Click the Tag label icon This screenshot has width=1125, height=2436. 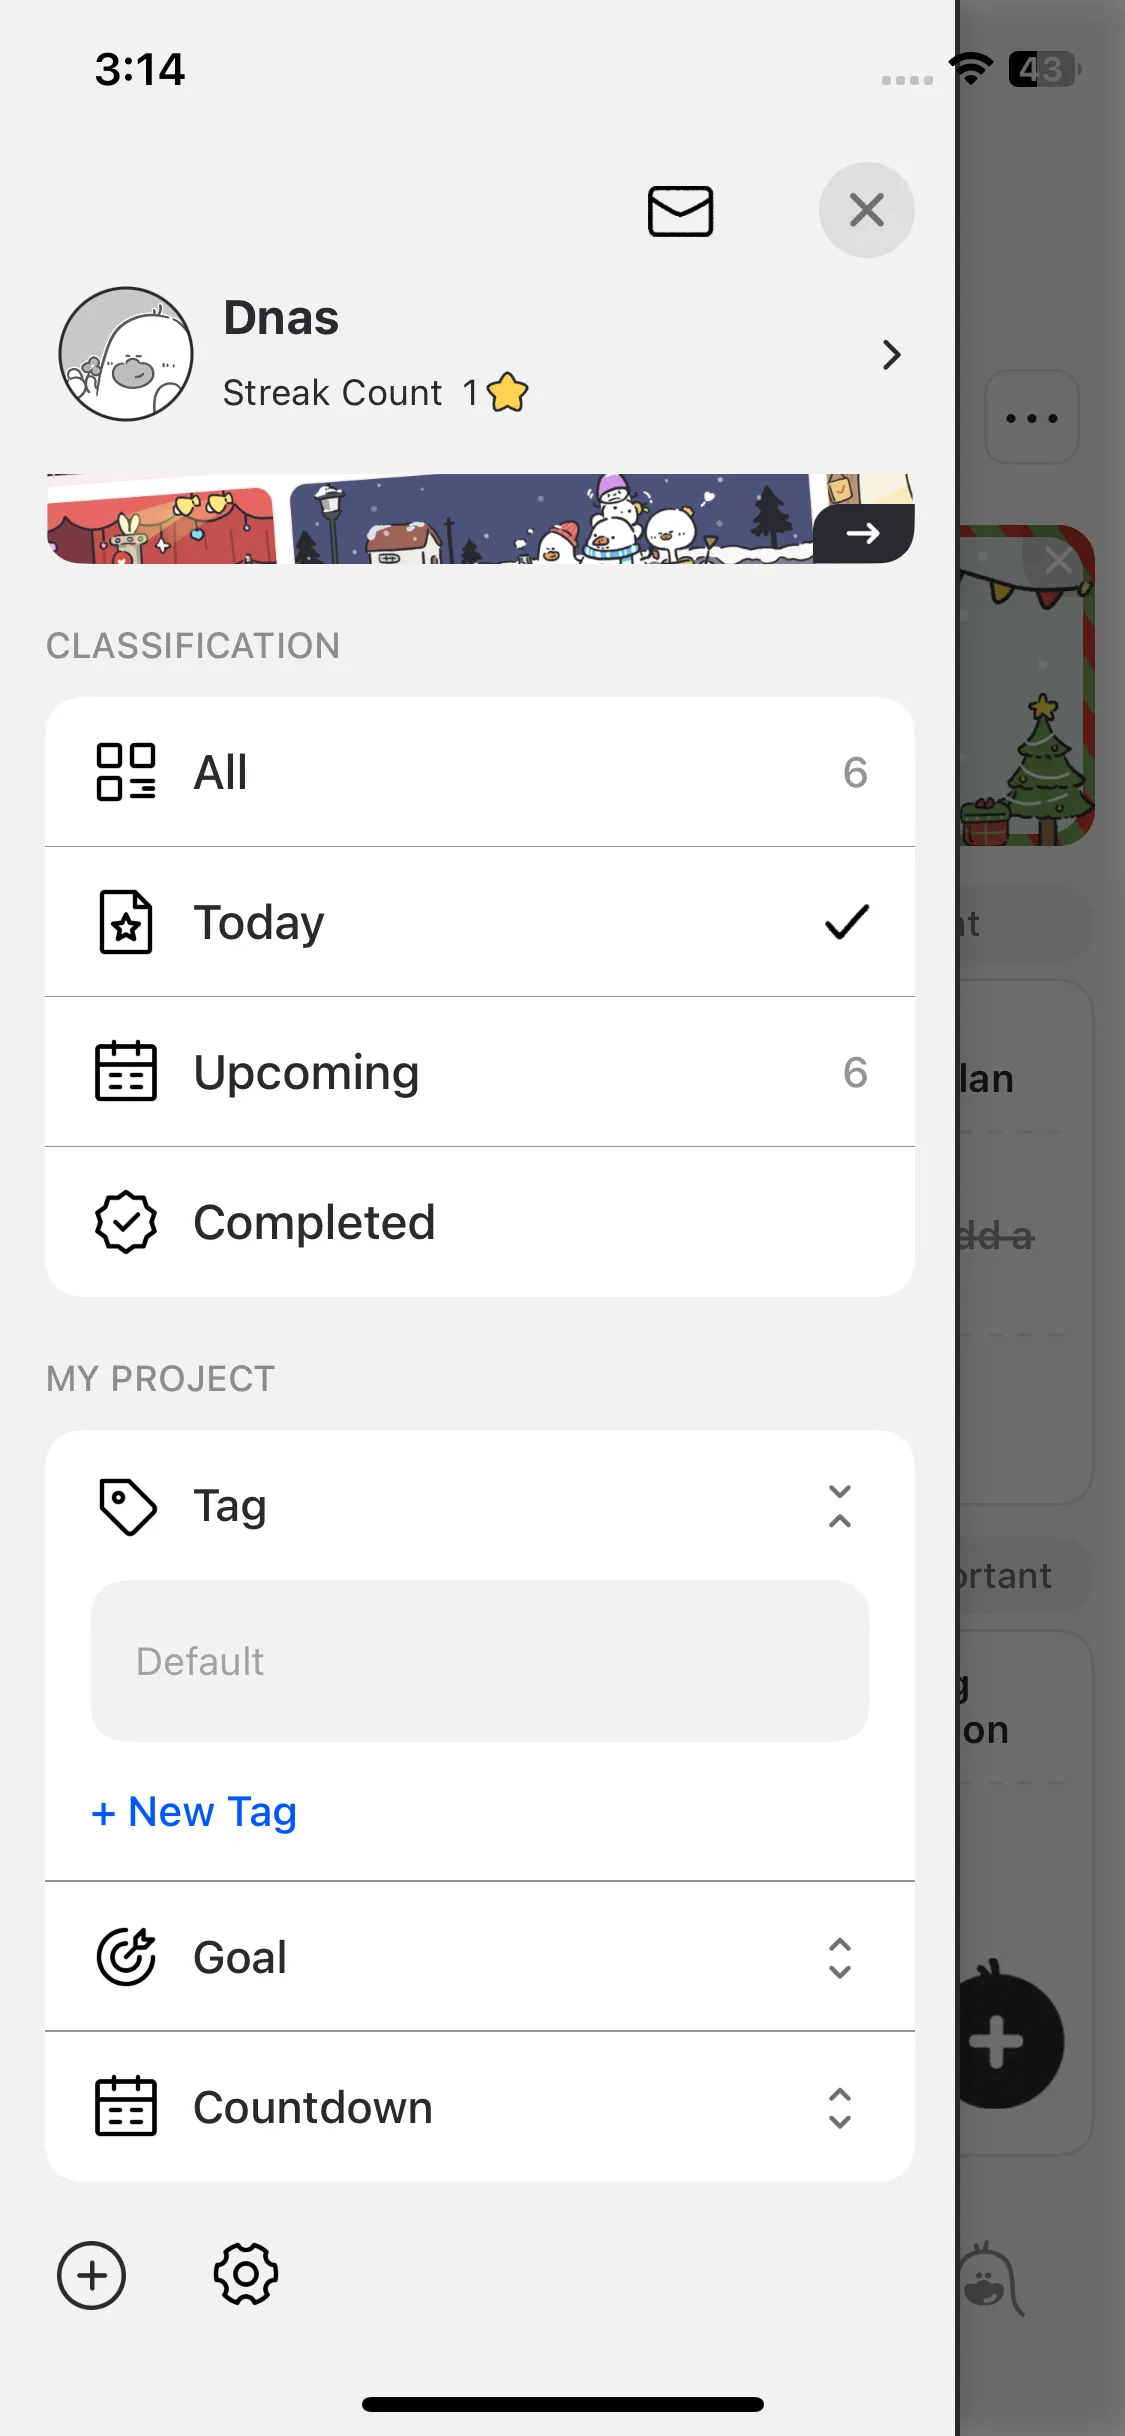127,1506
